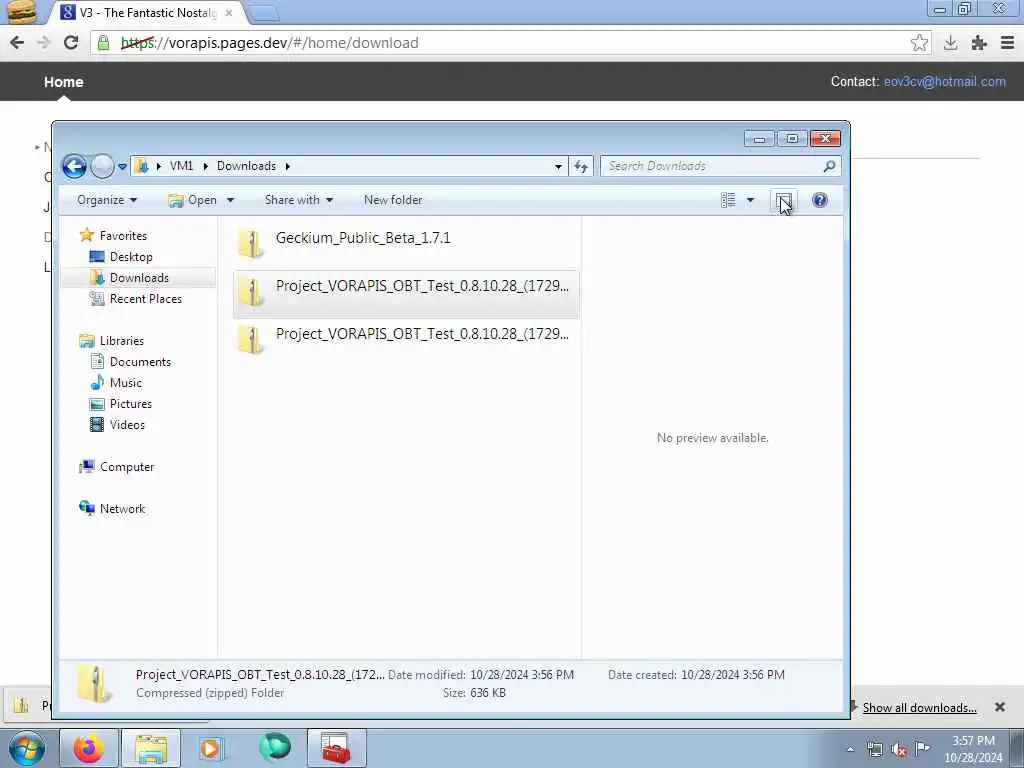
Task: Open the Documents library
Action: [x=130, y=361]
